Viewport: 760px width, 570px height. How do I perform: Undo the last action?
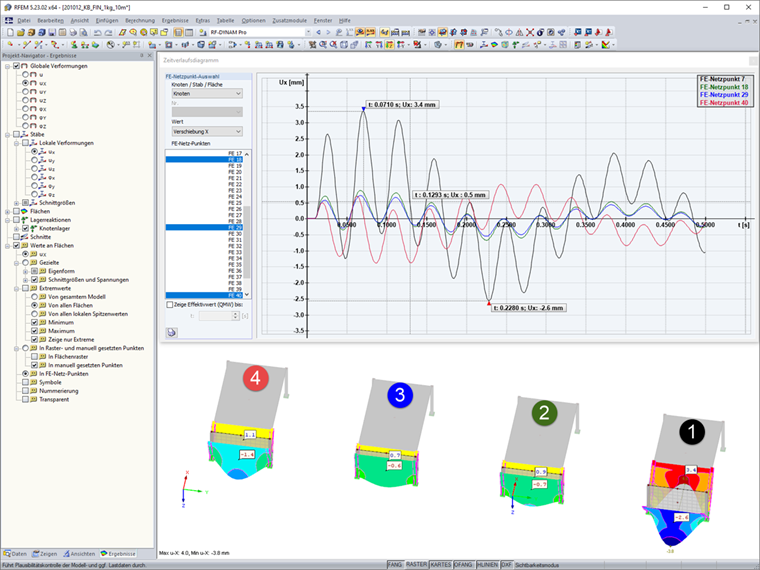tap(97, 32)
